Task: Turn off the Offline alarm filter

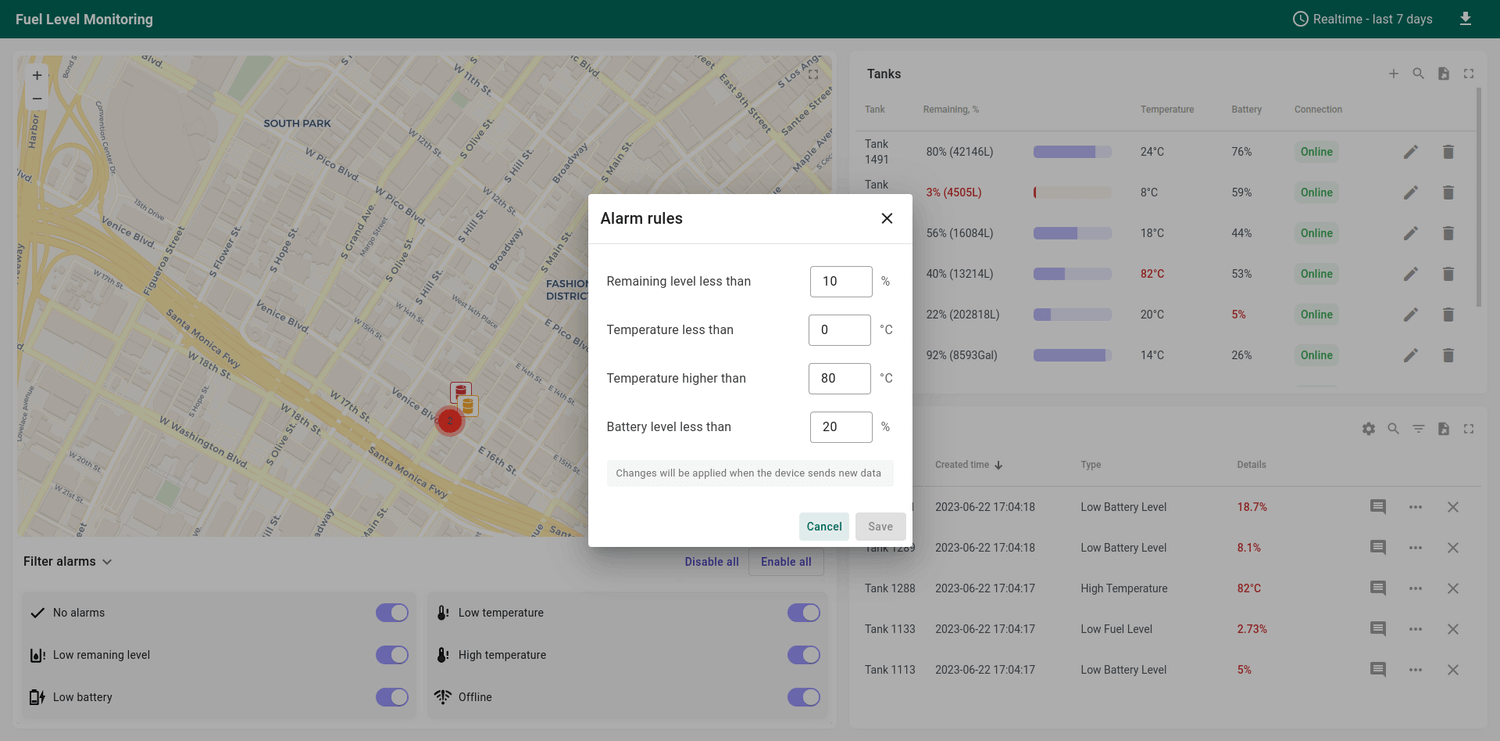Action: pos(803,697)
